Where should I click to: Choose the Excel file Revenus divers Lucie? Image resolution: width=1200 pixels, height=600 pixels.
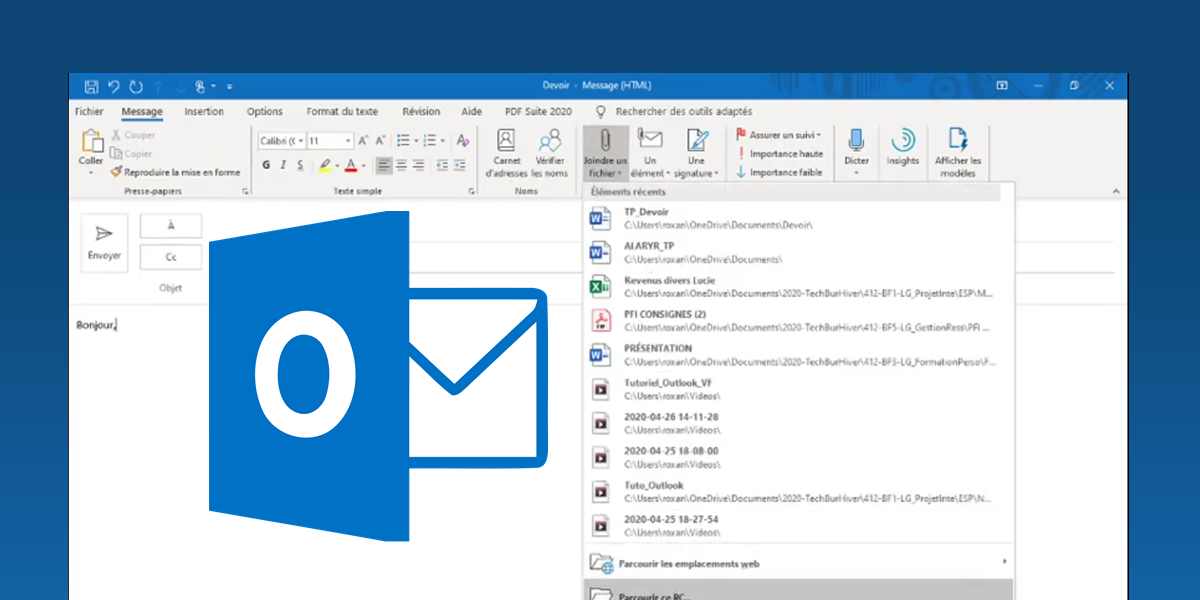pos(798,287)
